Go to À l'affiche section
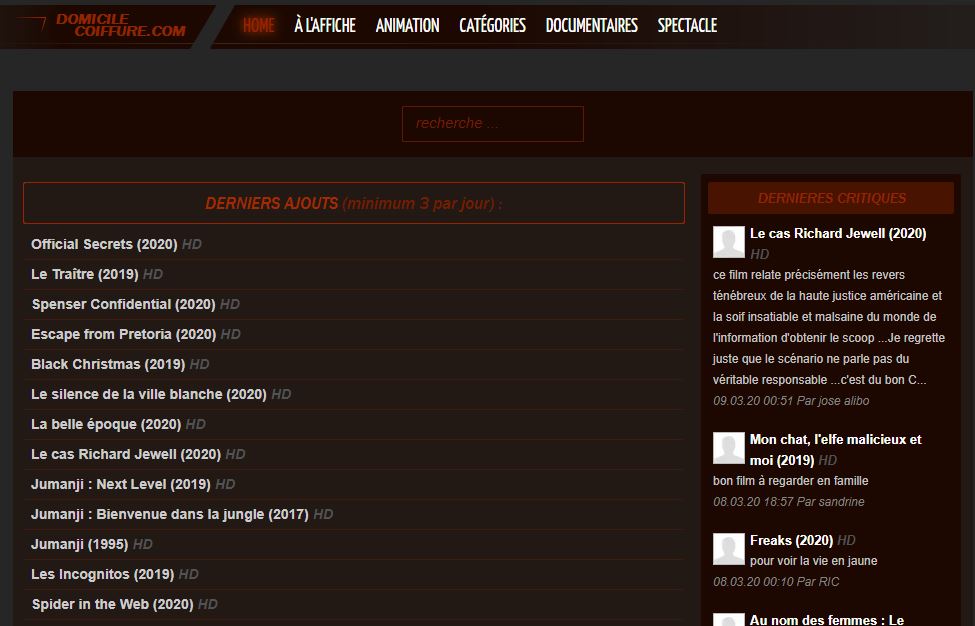This screenshot has width=975, height=626. [x=325, y=25]
